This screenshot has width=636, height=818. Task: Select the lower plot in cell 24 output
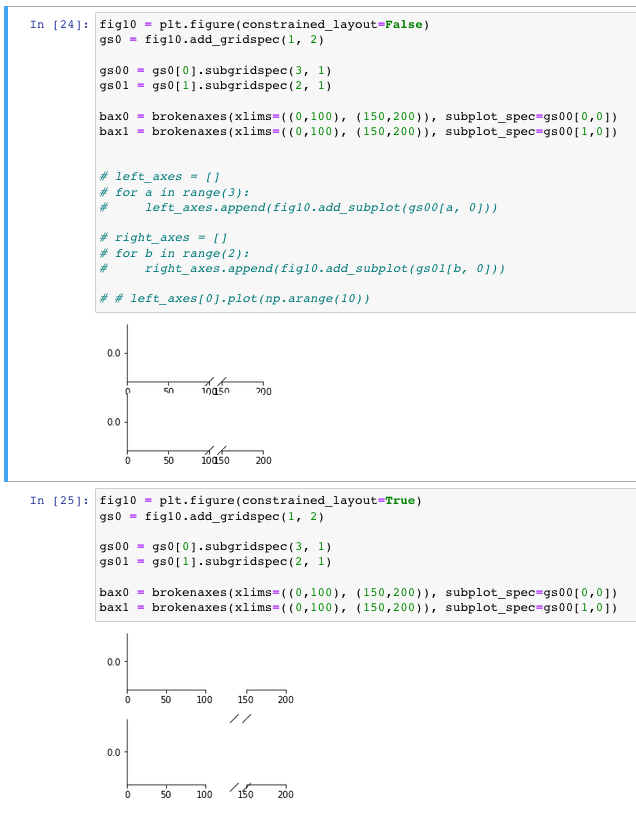click(189, 429)
